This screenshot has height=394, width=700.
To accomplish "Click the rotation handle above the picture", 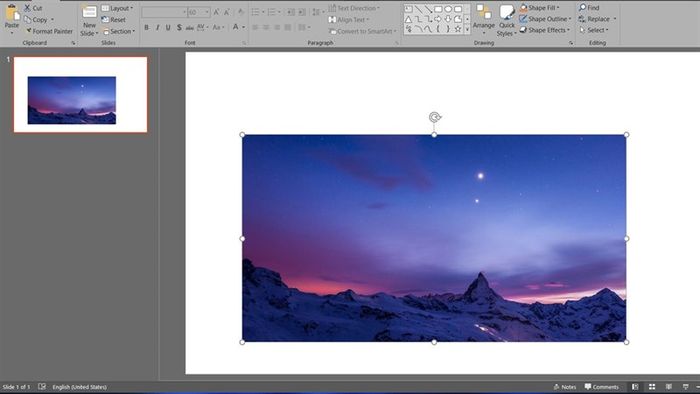I will click(434, 117).
